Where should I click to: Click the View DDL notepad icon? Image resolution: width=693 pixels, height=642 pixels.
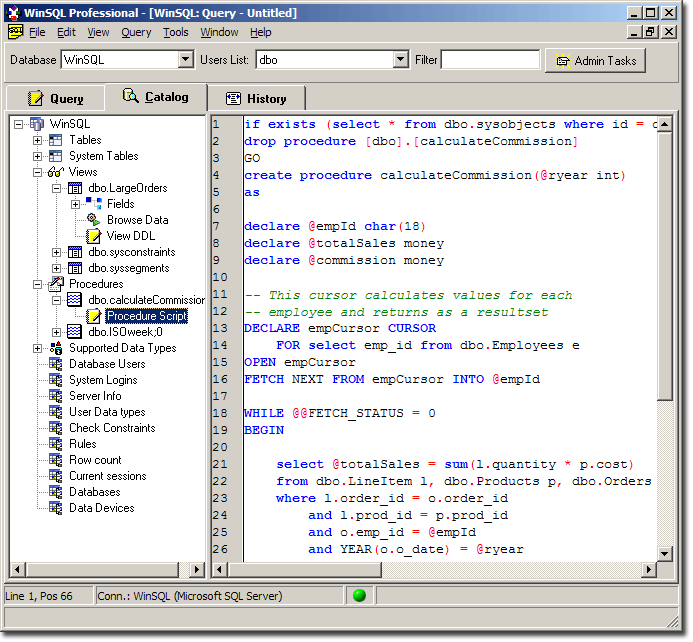tap(93, 236)
